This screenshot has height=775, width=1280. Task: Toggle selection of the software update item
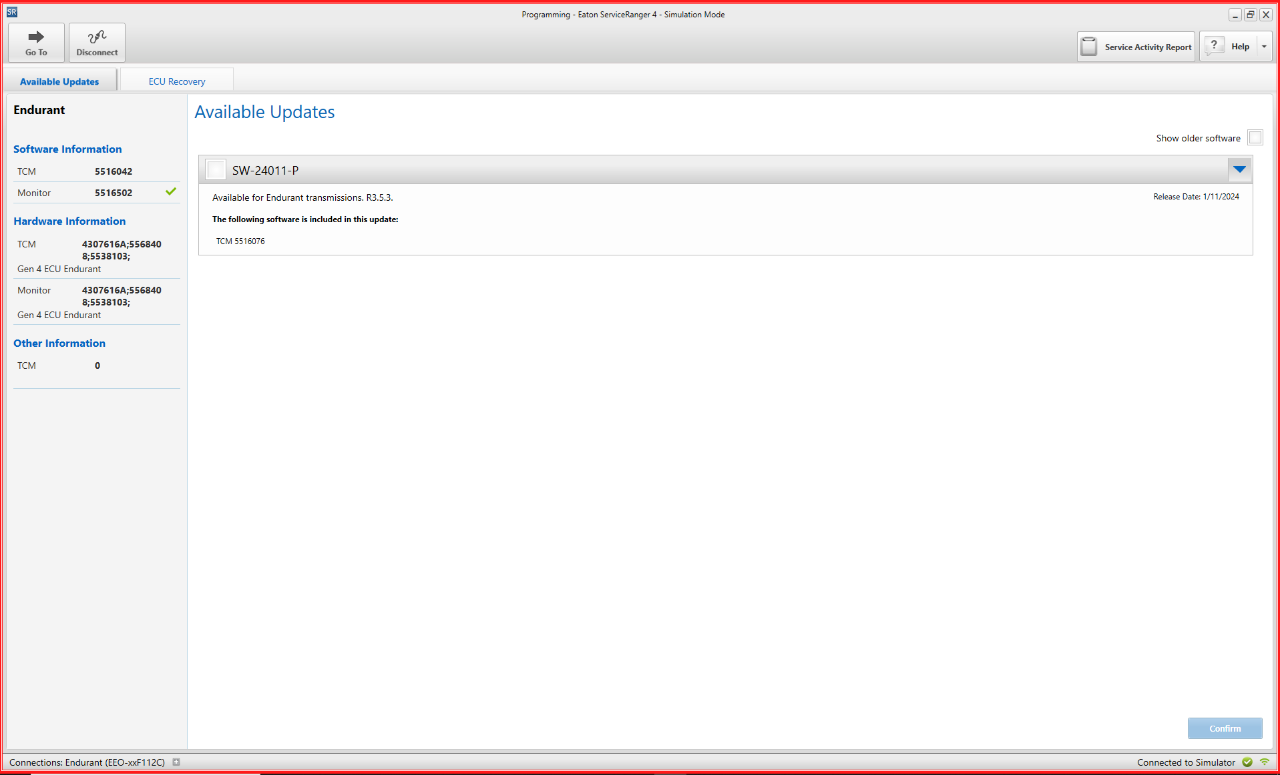pos(216,169)
